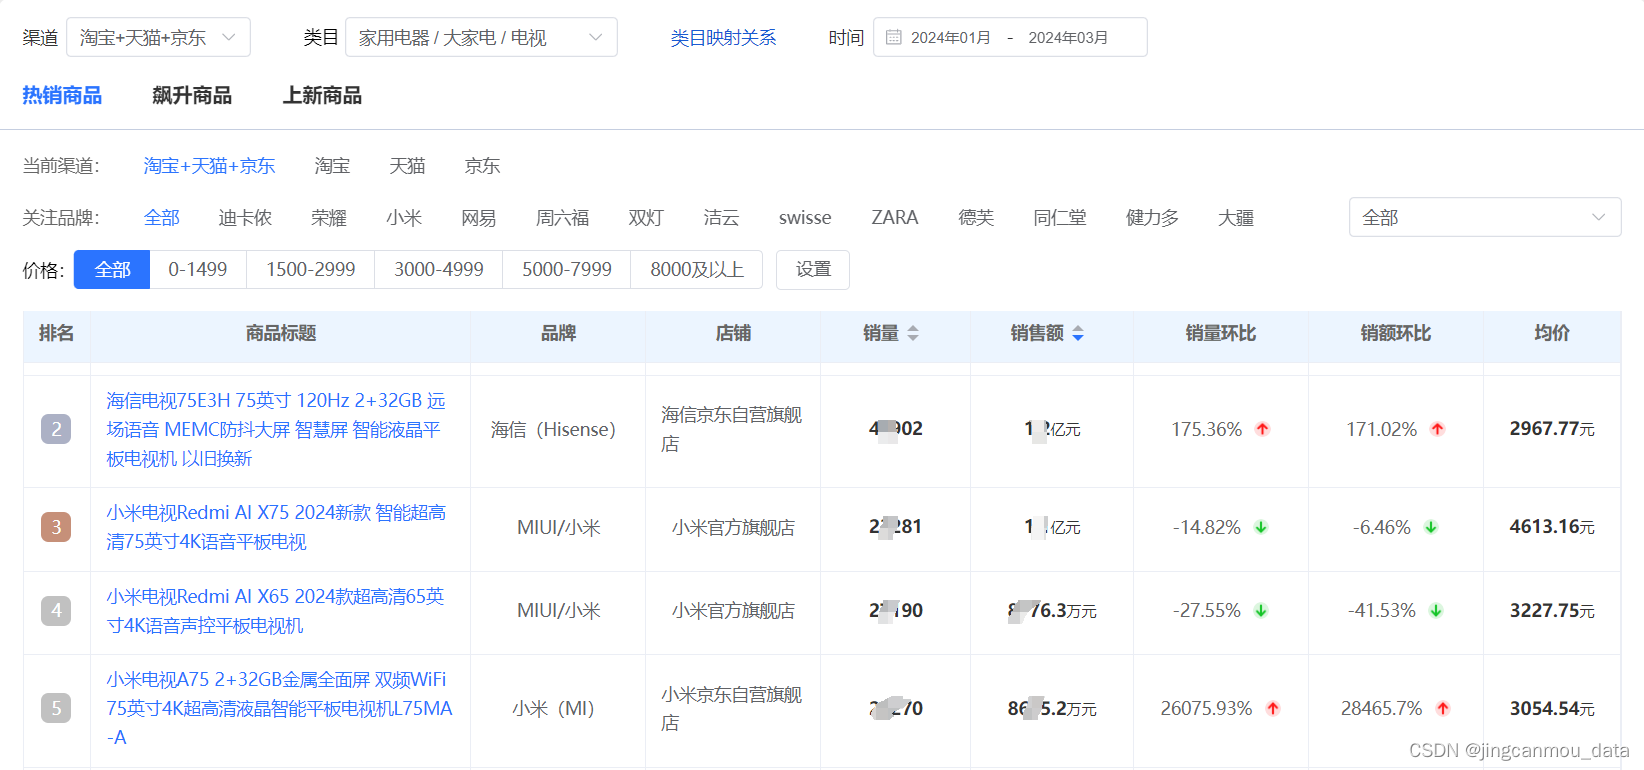Click the 商品标题 column header
1644x770 pixels.
[281, 334]
